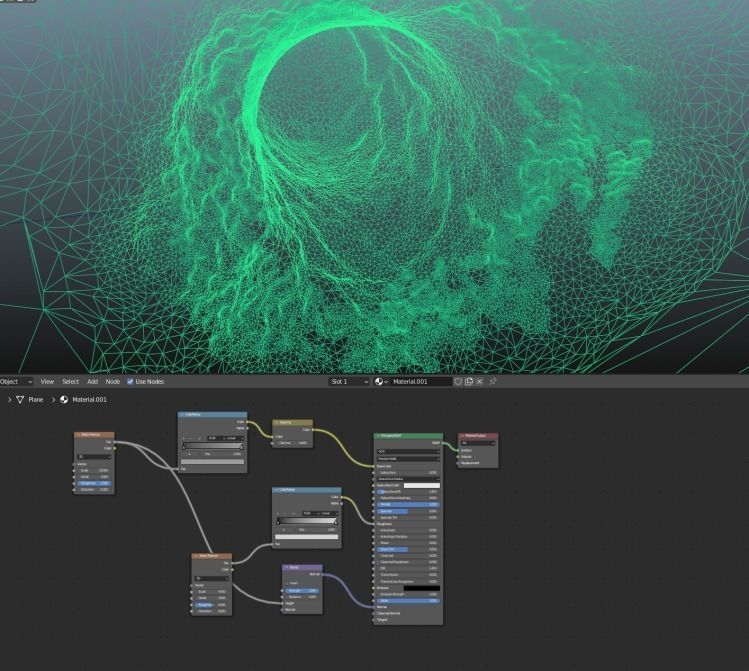Click the Material.001 sphere icon in breadcrumb
The width and height of the screenshot is (749, 671).
pyautogui.click(x=64, y=400)
